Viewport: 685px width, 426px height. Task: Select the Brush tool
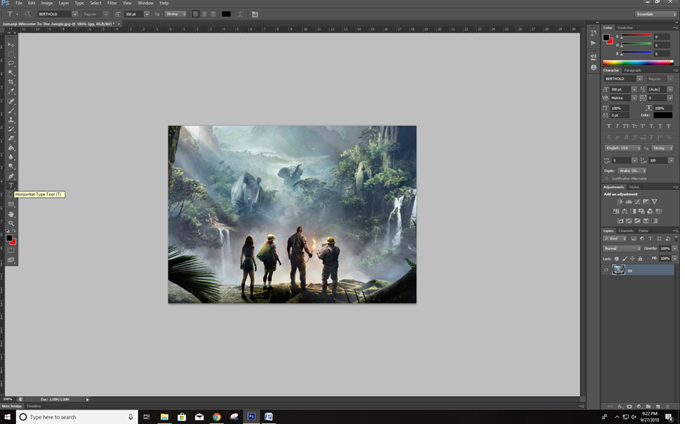[x=11, y=111]
